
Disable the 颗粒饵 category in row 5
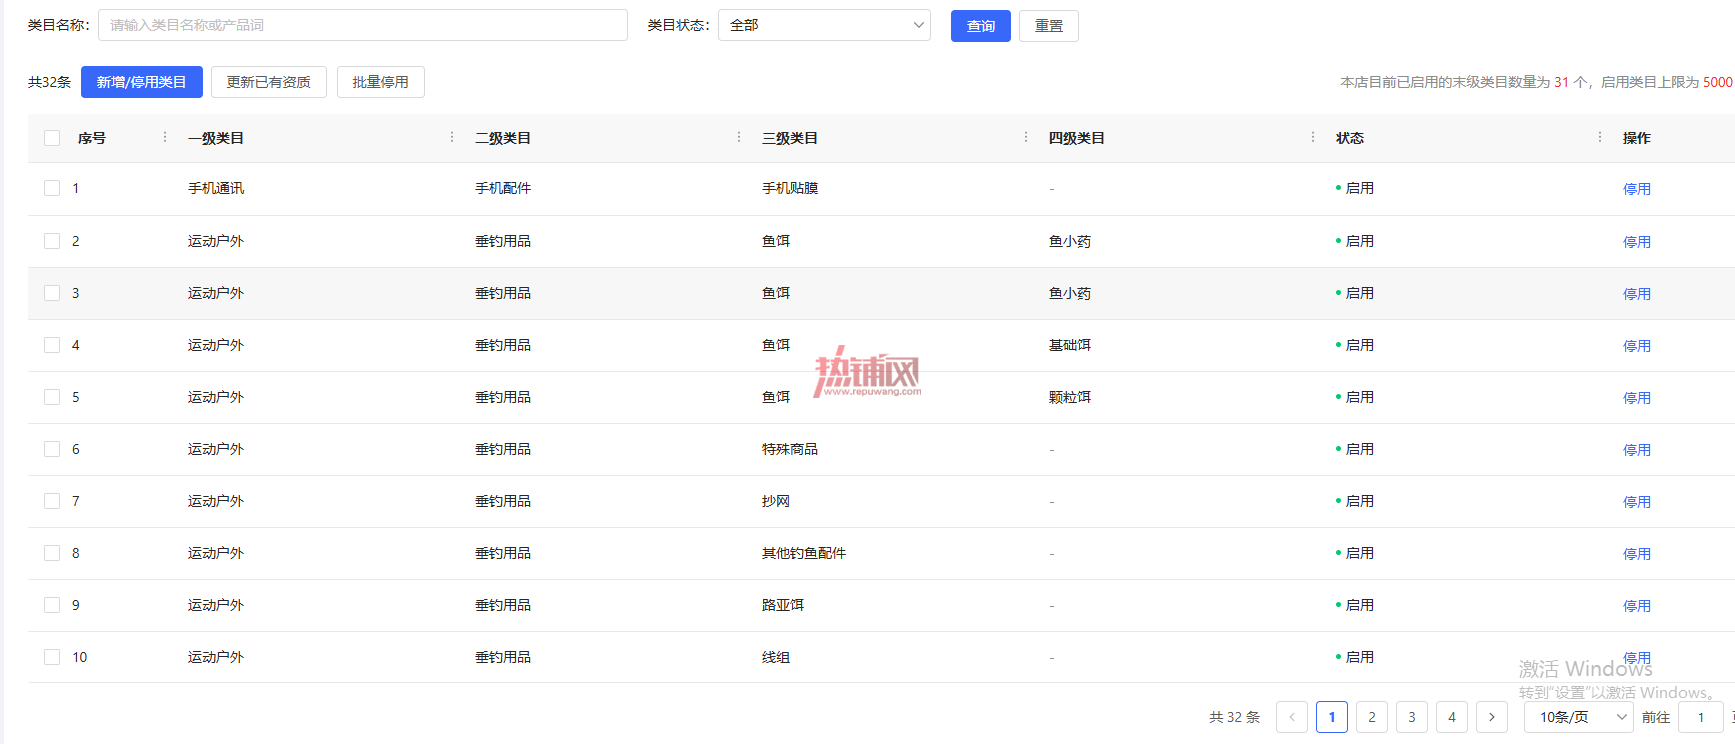point(1637,398)
